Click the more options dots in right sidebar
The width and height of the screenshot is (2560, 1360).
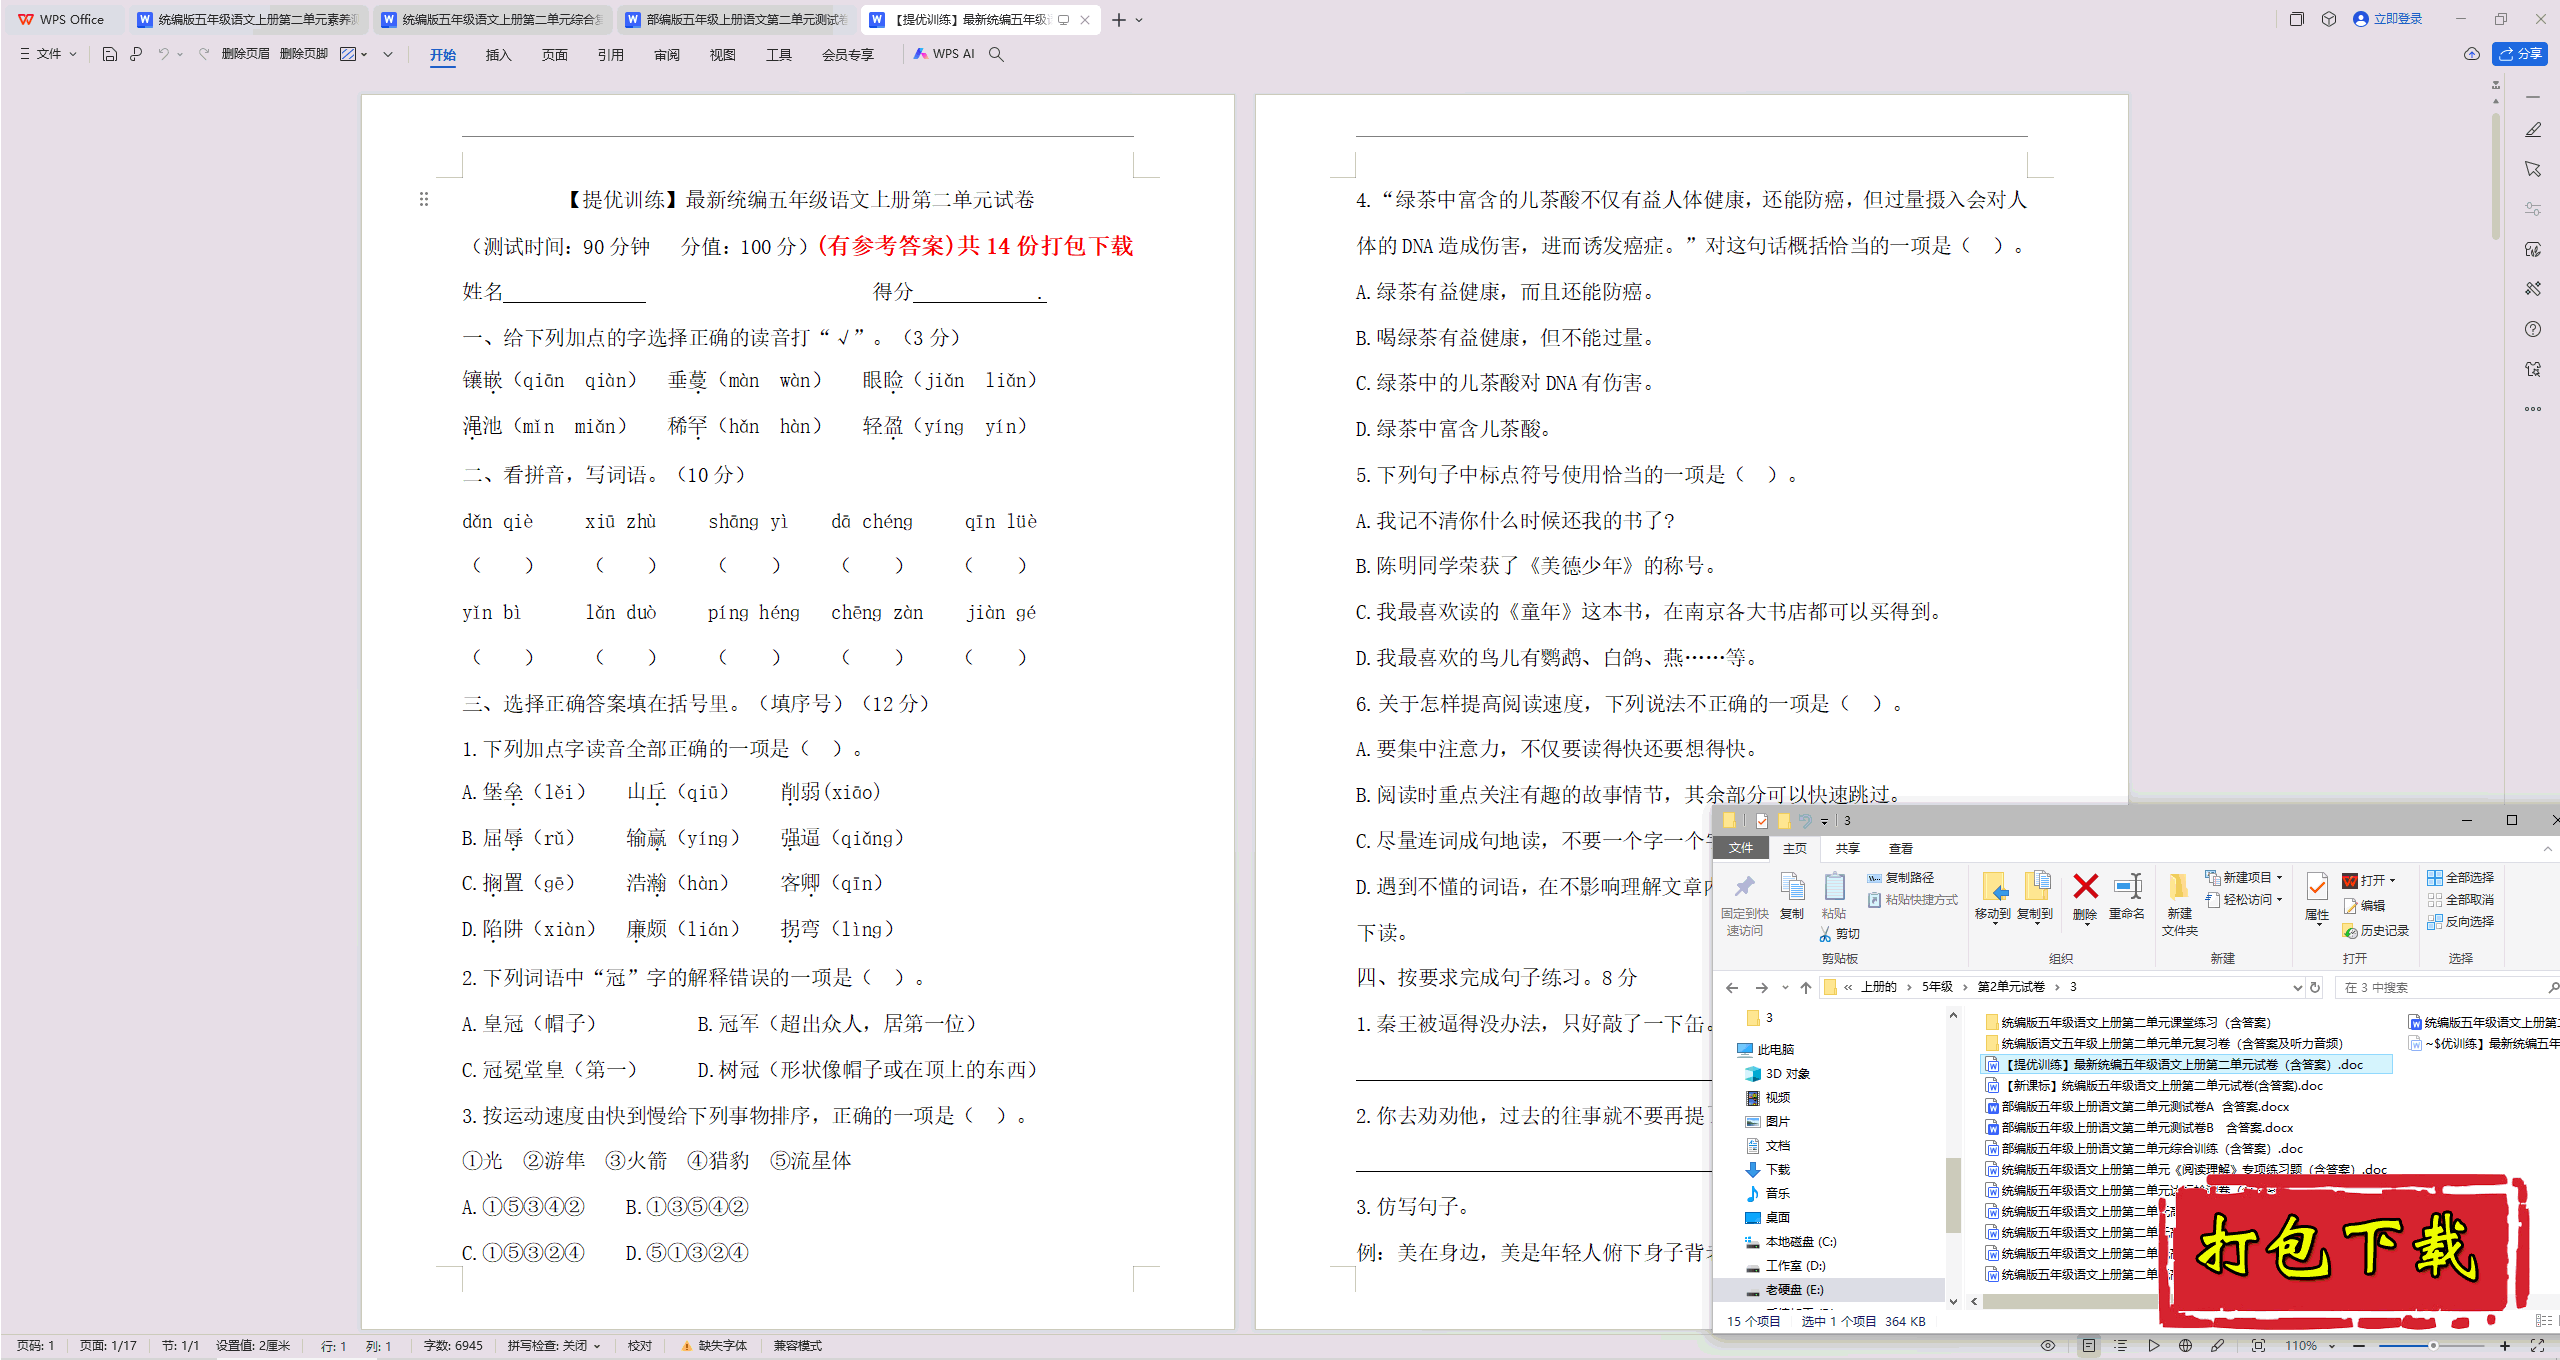click(2533, 408)
